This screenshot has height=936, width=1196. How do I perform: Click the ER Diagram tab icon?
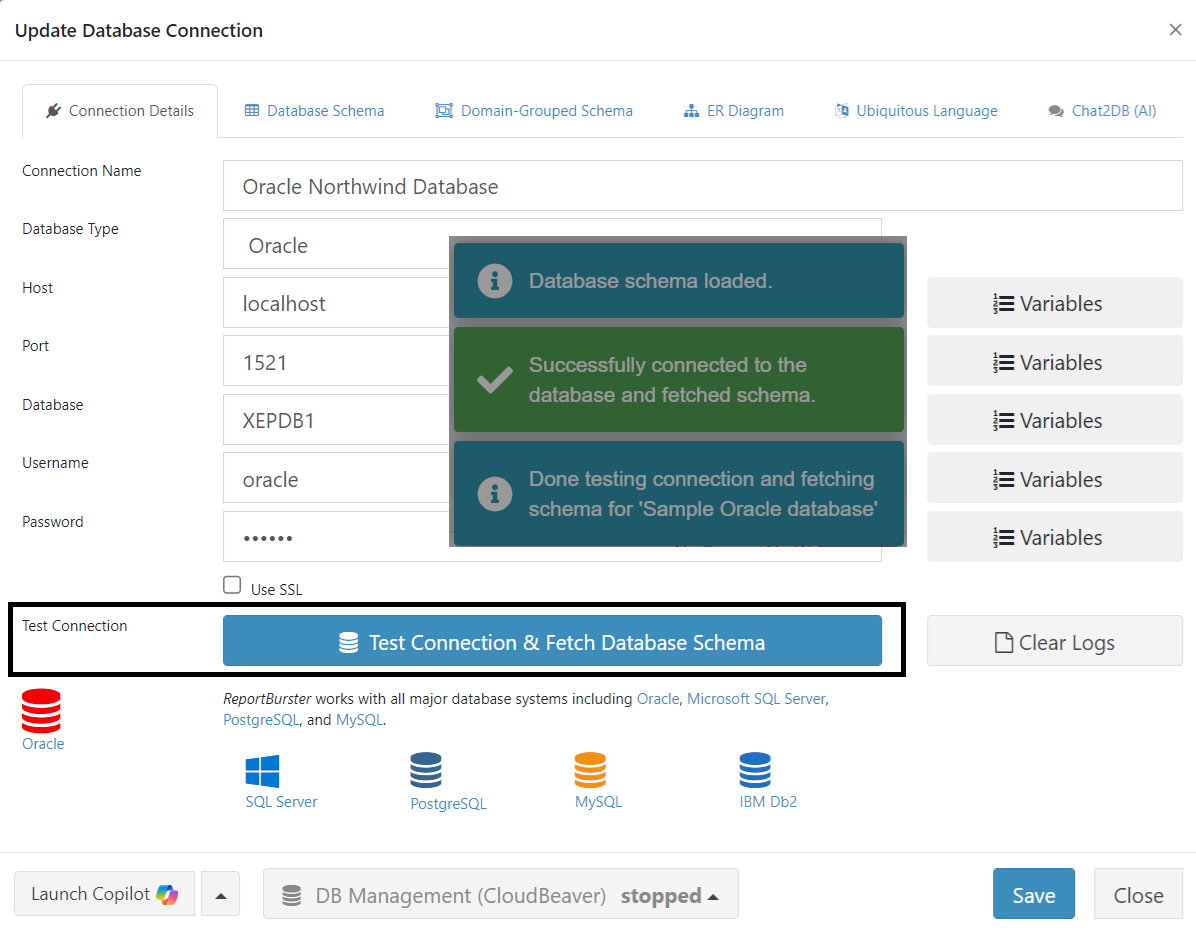[x=691, y=111]
